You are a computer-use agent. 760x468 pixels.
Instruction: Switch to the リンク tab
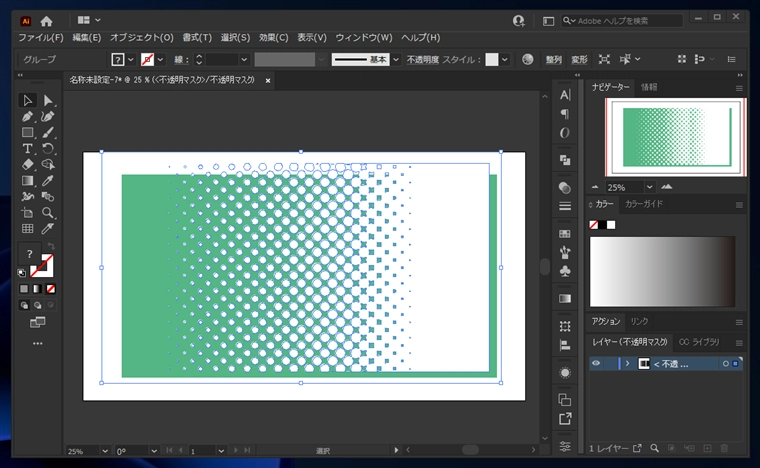coord(639,321)
